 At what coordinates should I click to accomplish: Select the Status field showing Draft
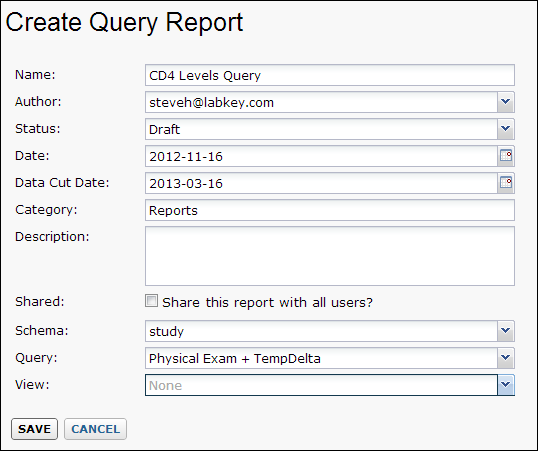[321, 129]
